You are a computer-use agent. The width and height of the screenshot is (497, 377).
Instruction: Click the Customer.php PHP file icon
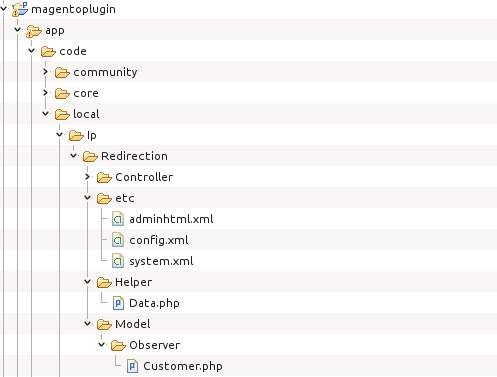132,366
